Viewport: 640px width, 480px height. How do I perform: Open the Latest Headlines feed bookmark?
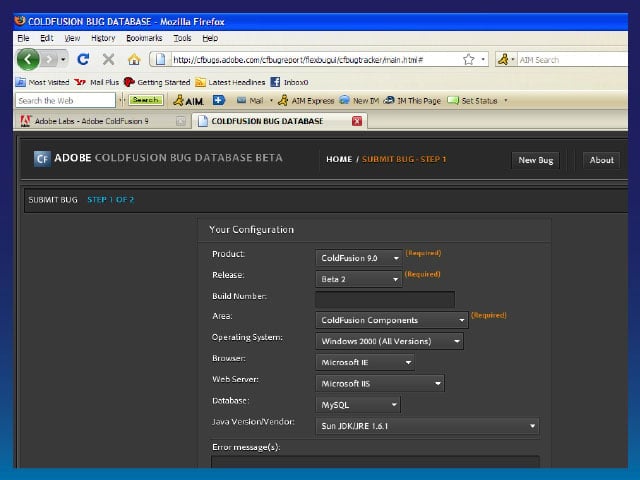point(231,82)
